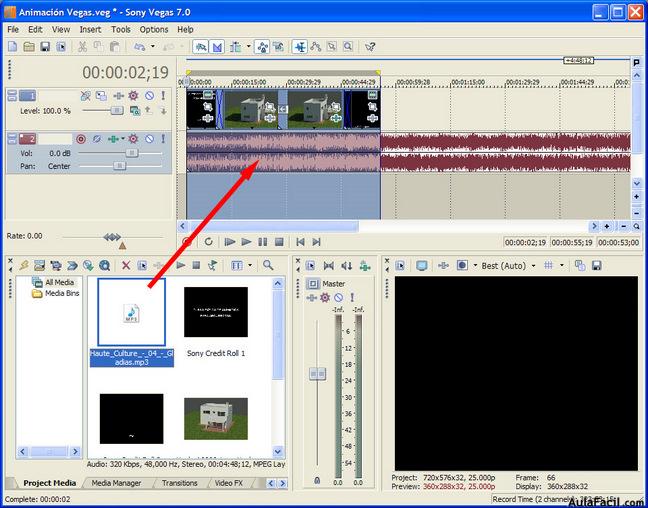The image size is (648, 508).
Task: Mute video track 1
Action: click(149, 96)
